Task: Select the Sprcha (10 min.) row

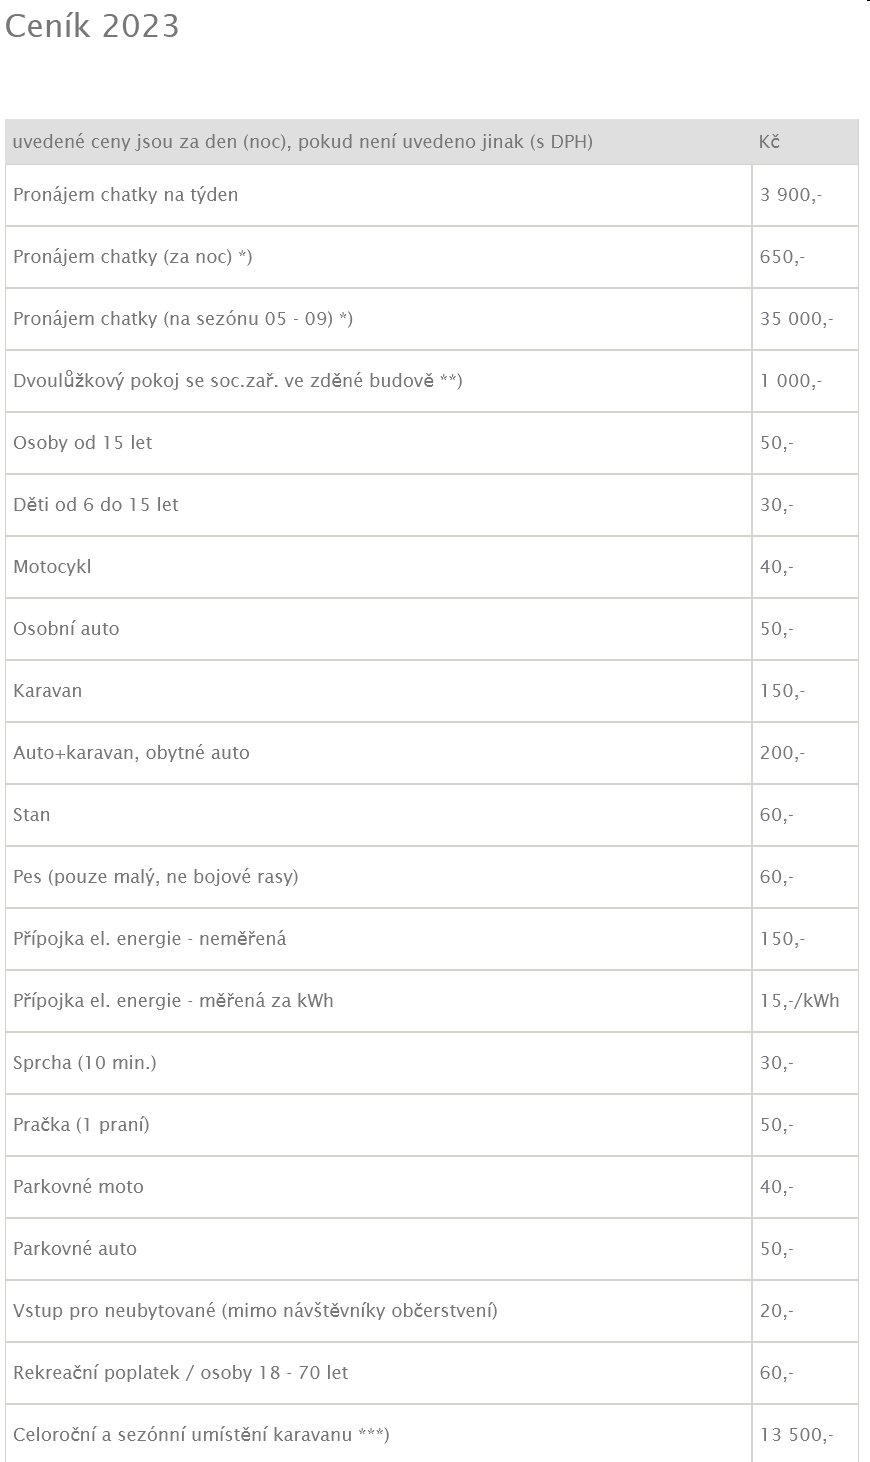Action: pos(432,1063)
